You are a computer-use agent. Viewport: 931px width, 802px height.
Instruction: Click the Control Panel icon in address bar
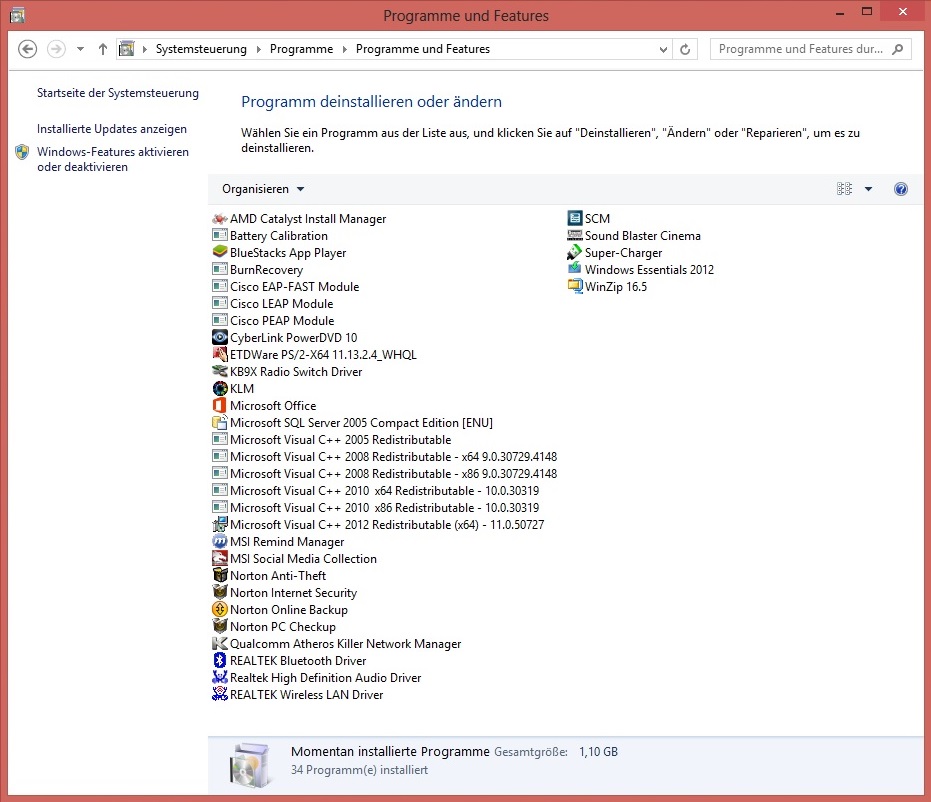coord(126,49)
